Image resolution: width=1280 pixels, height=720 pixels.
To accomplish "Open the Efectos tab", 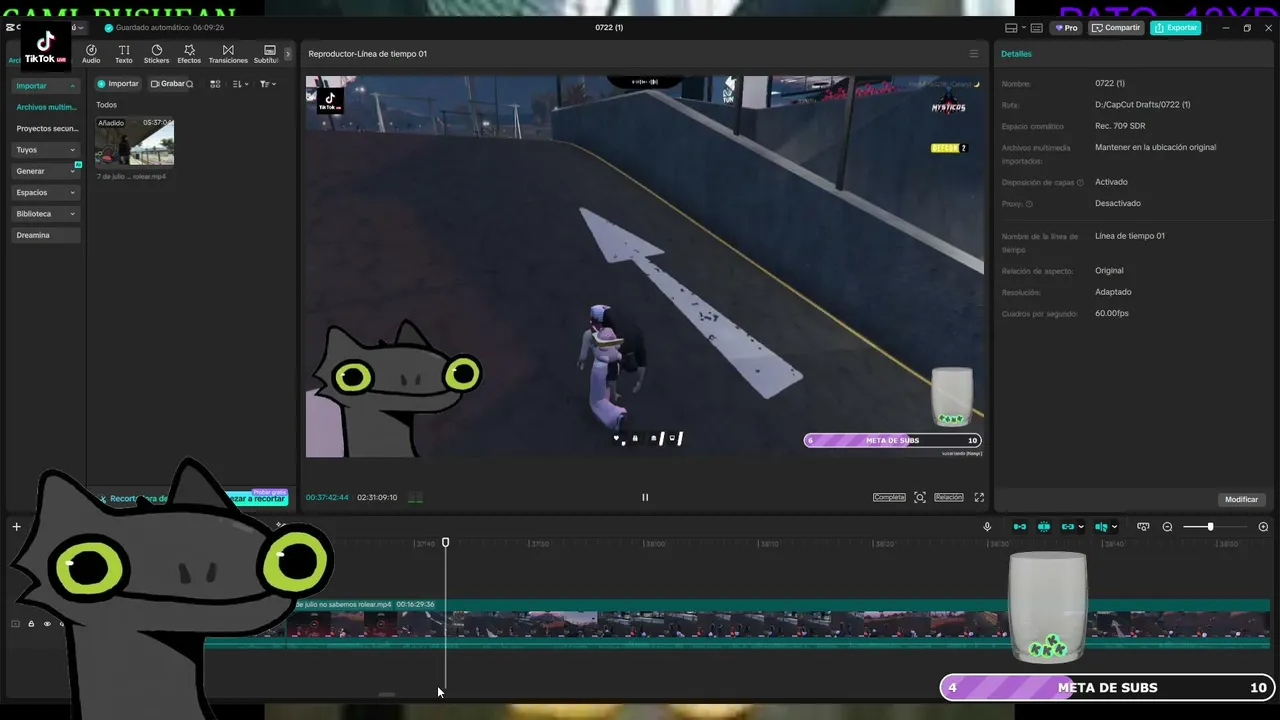I will click(x=189, y=54).
